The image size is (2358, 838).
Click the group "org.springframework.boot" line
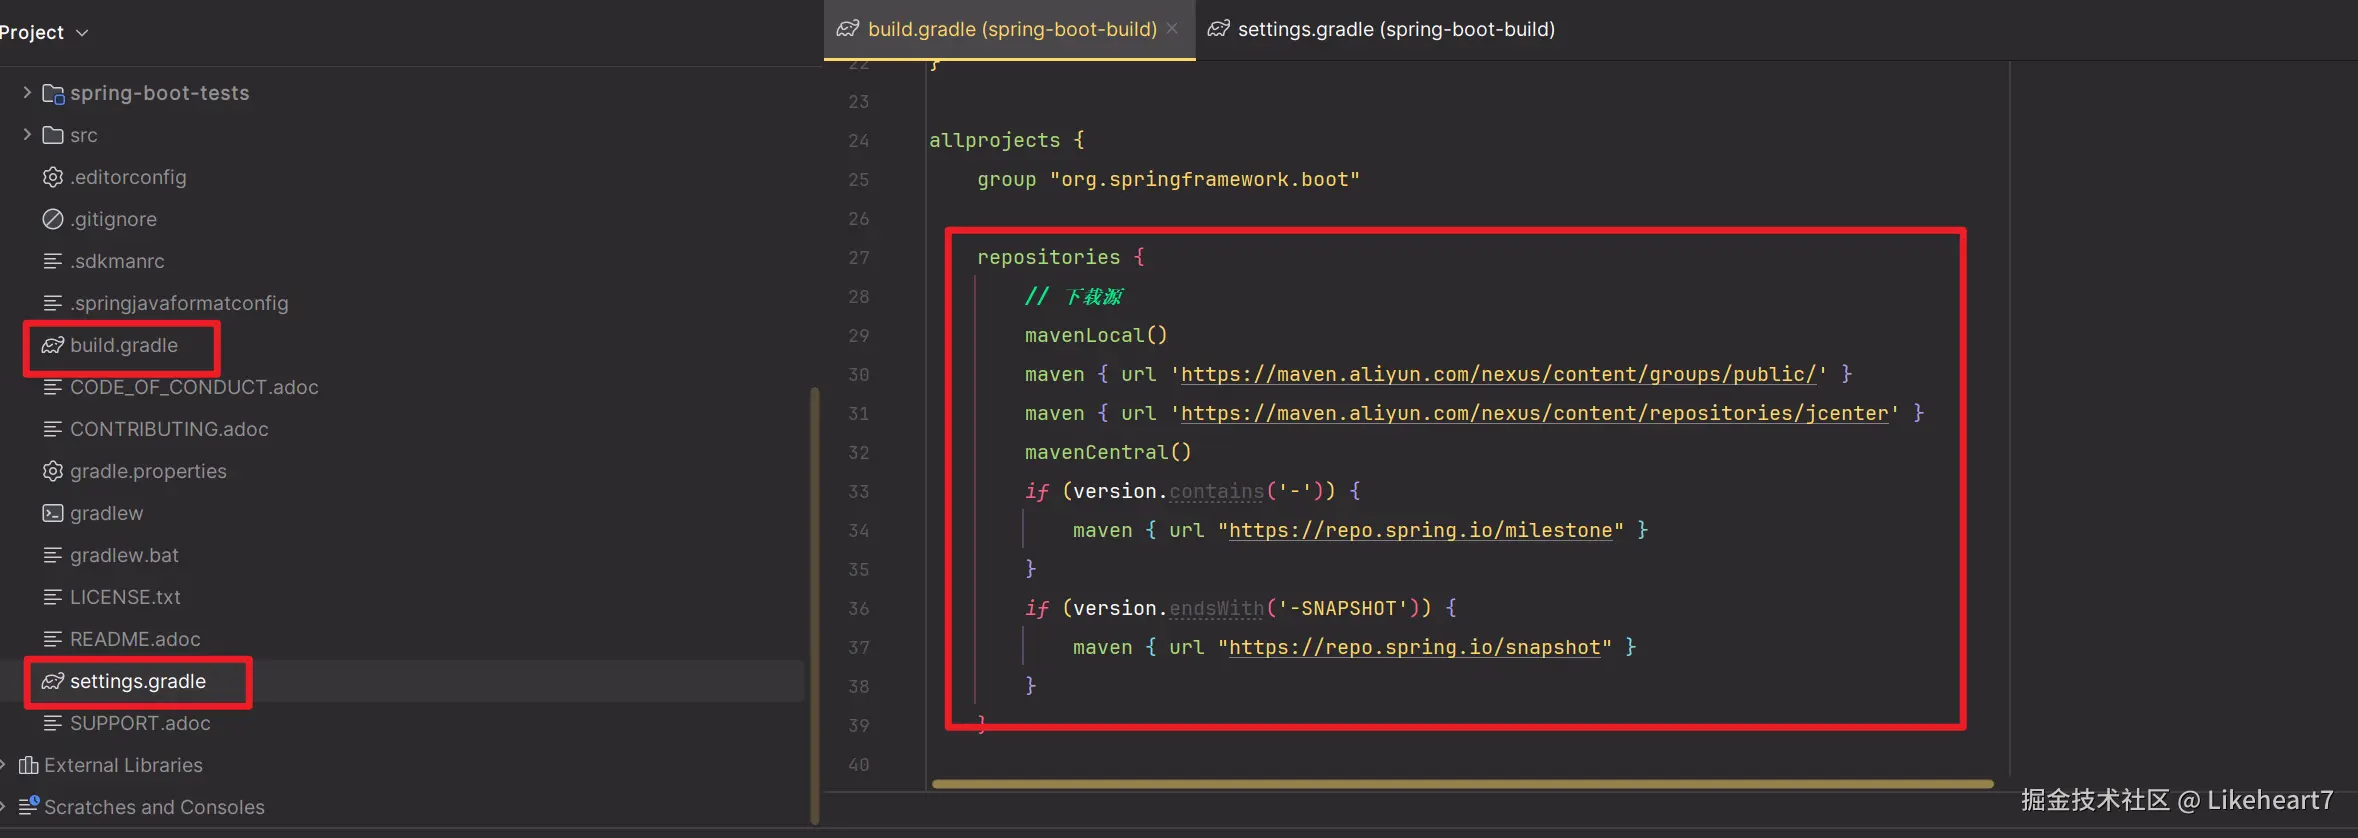[x=1169, y=179]
